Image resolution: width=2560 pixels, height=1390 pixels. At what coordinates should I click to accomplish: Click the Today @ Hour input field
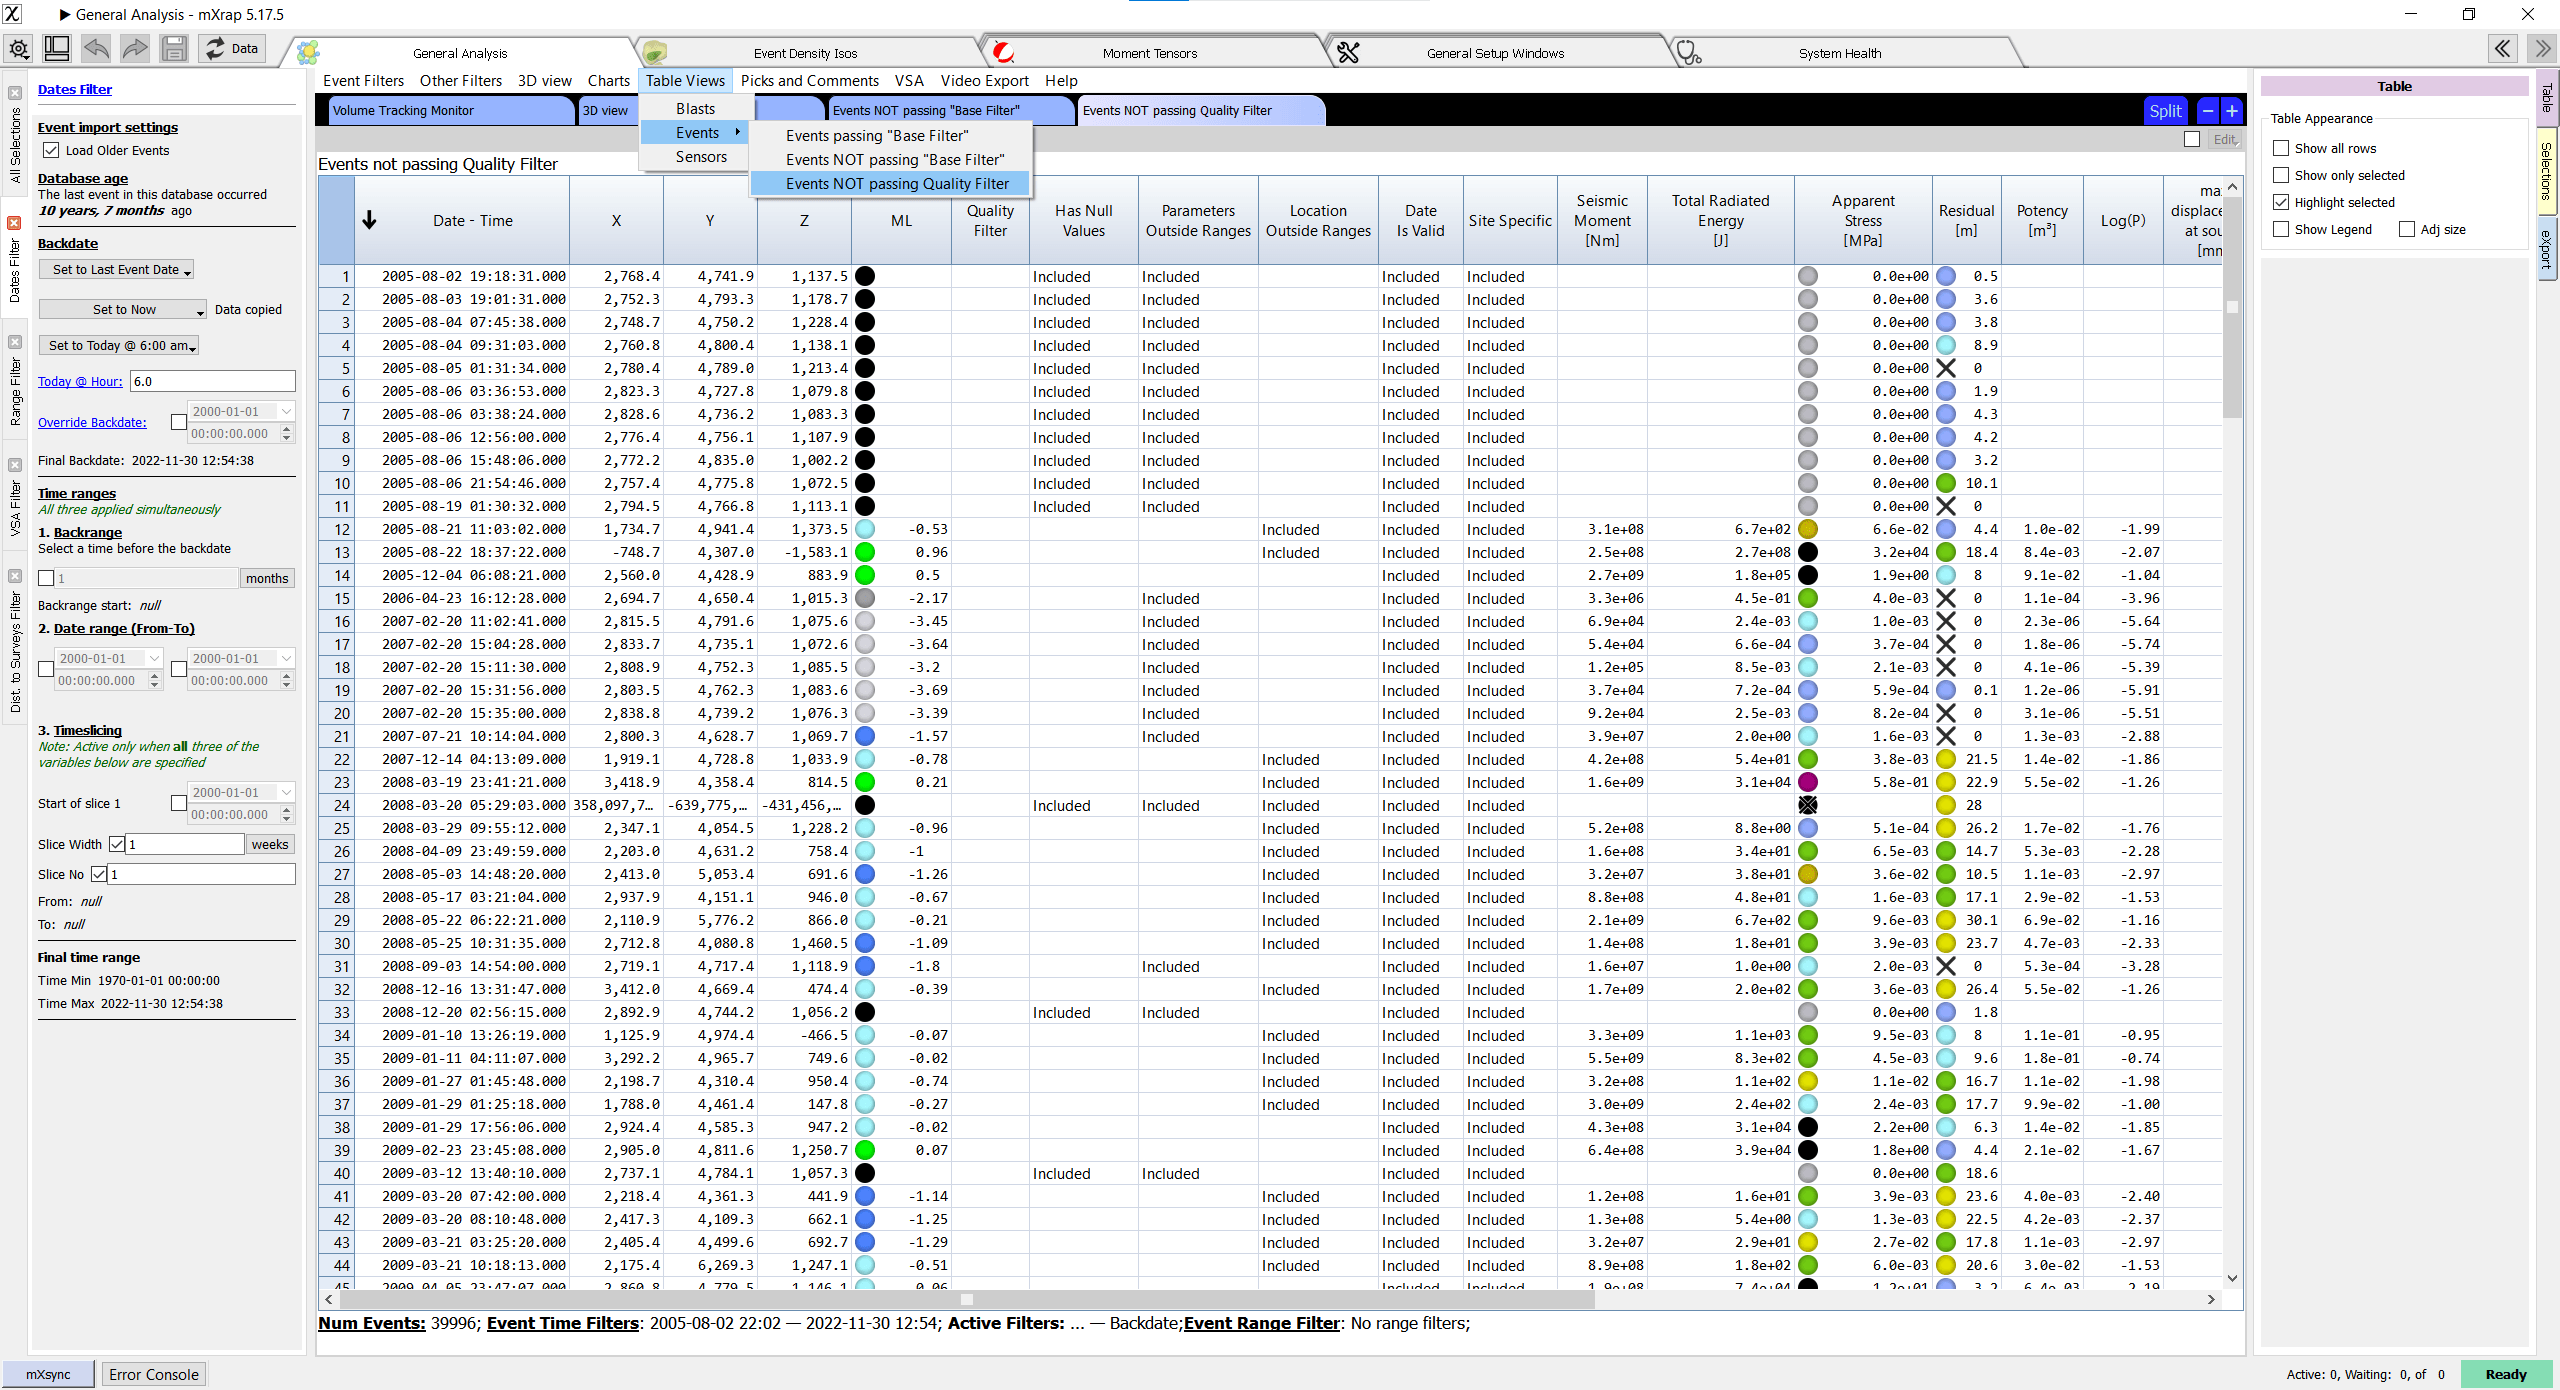click(x=212, y=381)
